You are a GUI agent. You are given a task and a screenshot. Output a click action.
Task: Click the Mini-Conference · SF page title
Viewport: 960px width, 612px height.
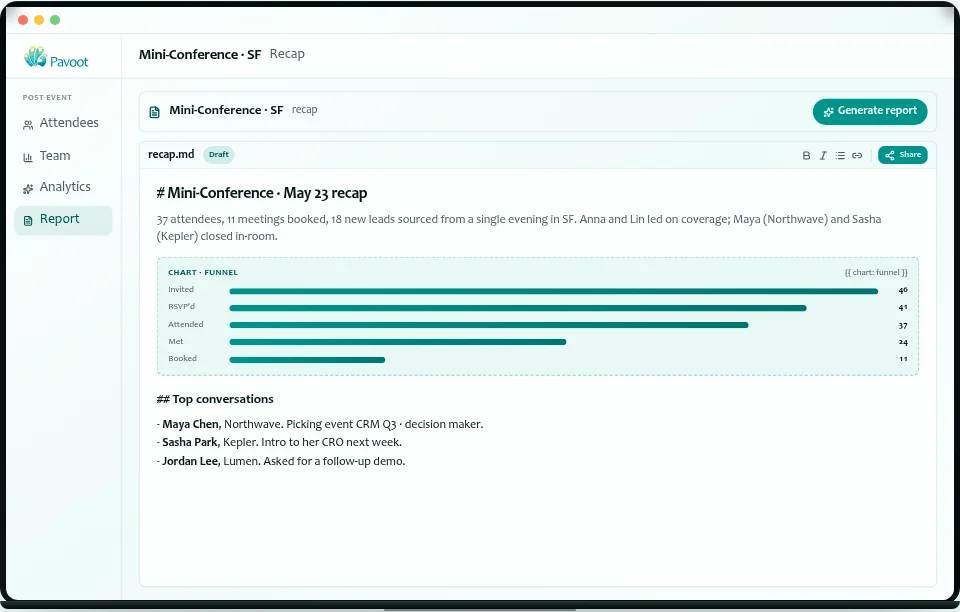click(200, 54)
